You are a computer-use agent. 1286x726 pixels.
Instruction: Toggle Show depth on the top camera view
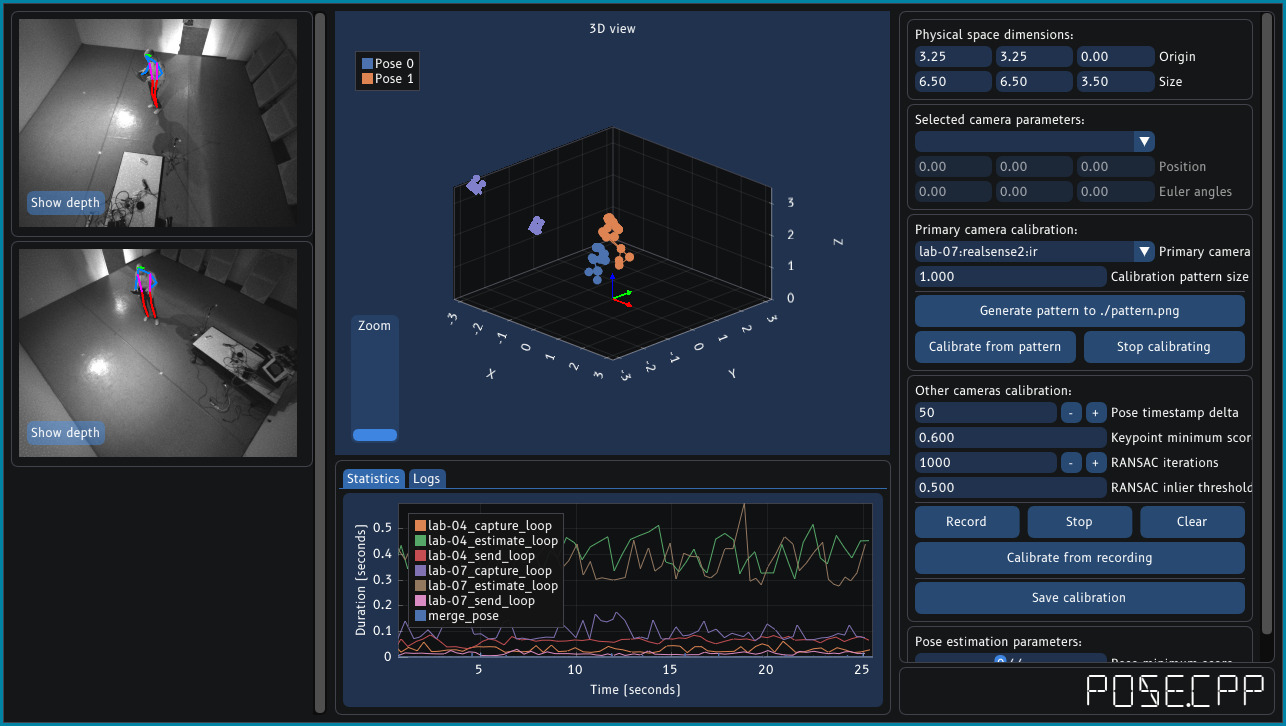click(65, 202)
